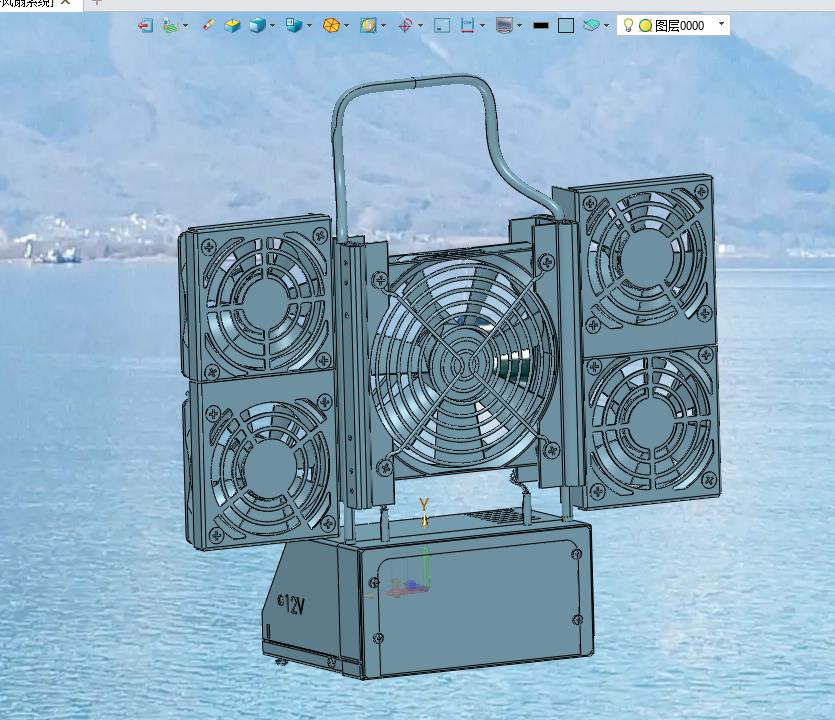
Task: Open the dropdown beside the framed picture icon
Action: [383, 25]
